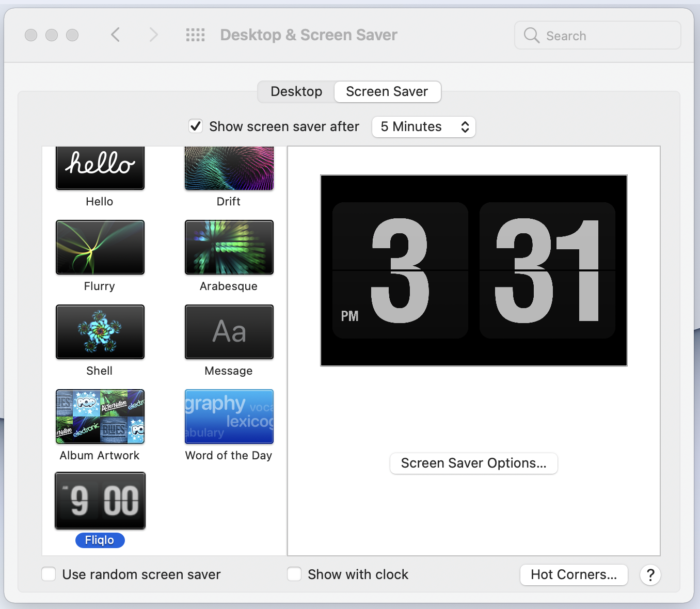This screenshot has width=700, height=609.
Task: Click the Hot Corners button
Action: coord(574,575)
